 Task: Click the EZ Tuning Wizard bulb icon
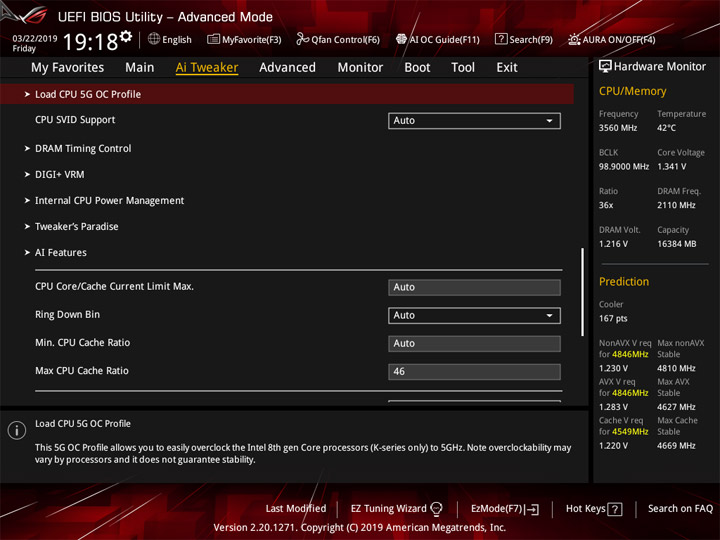point(436,508)
